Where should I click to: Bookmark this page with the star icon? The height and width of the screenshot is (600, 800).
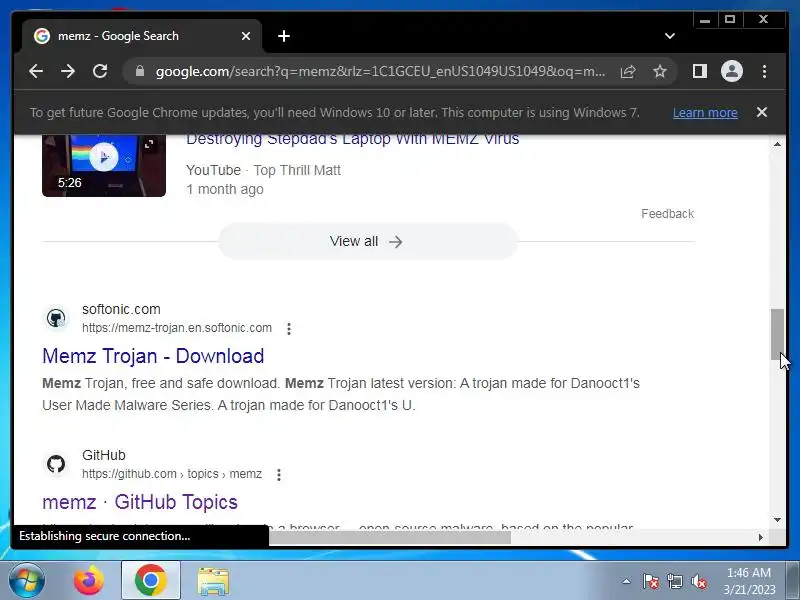(x=660, y=71)
